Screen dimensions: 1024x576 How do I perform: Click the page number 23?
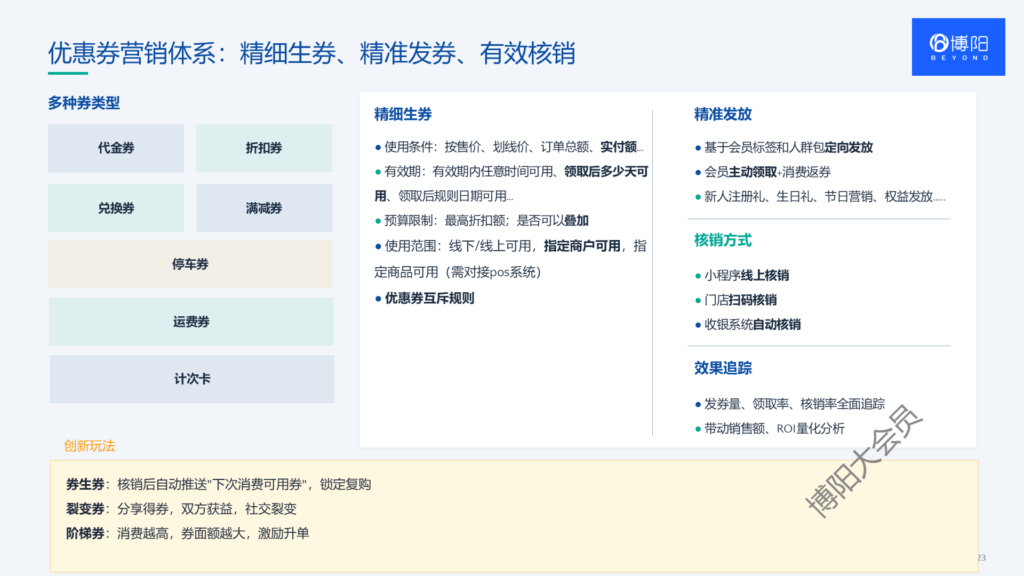pyautogui.click(x=982, y=558)
